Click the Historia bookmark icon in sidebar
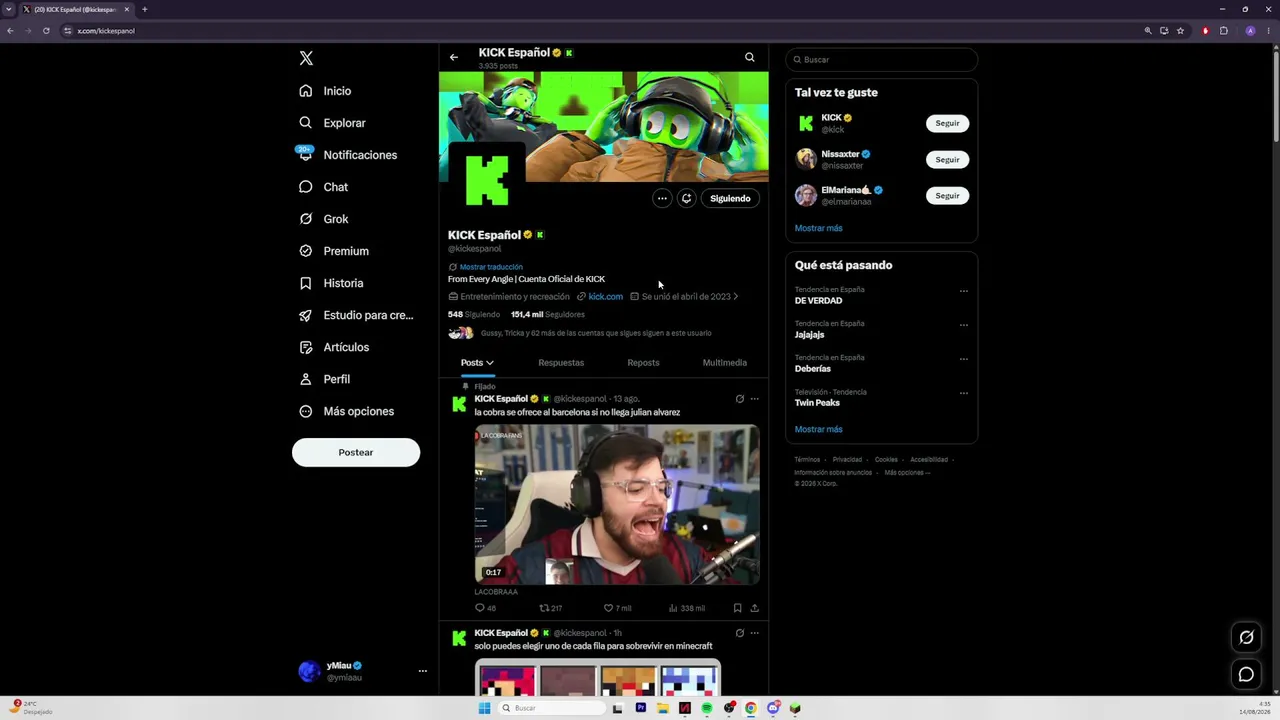 (x=306, y=283)
